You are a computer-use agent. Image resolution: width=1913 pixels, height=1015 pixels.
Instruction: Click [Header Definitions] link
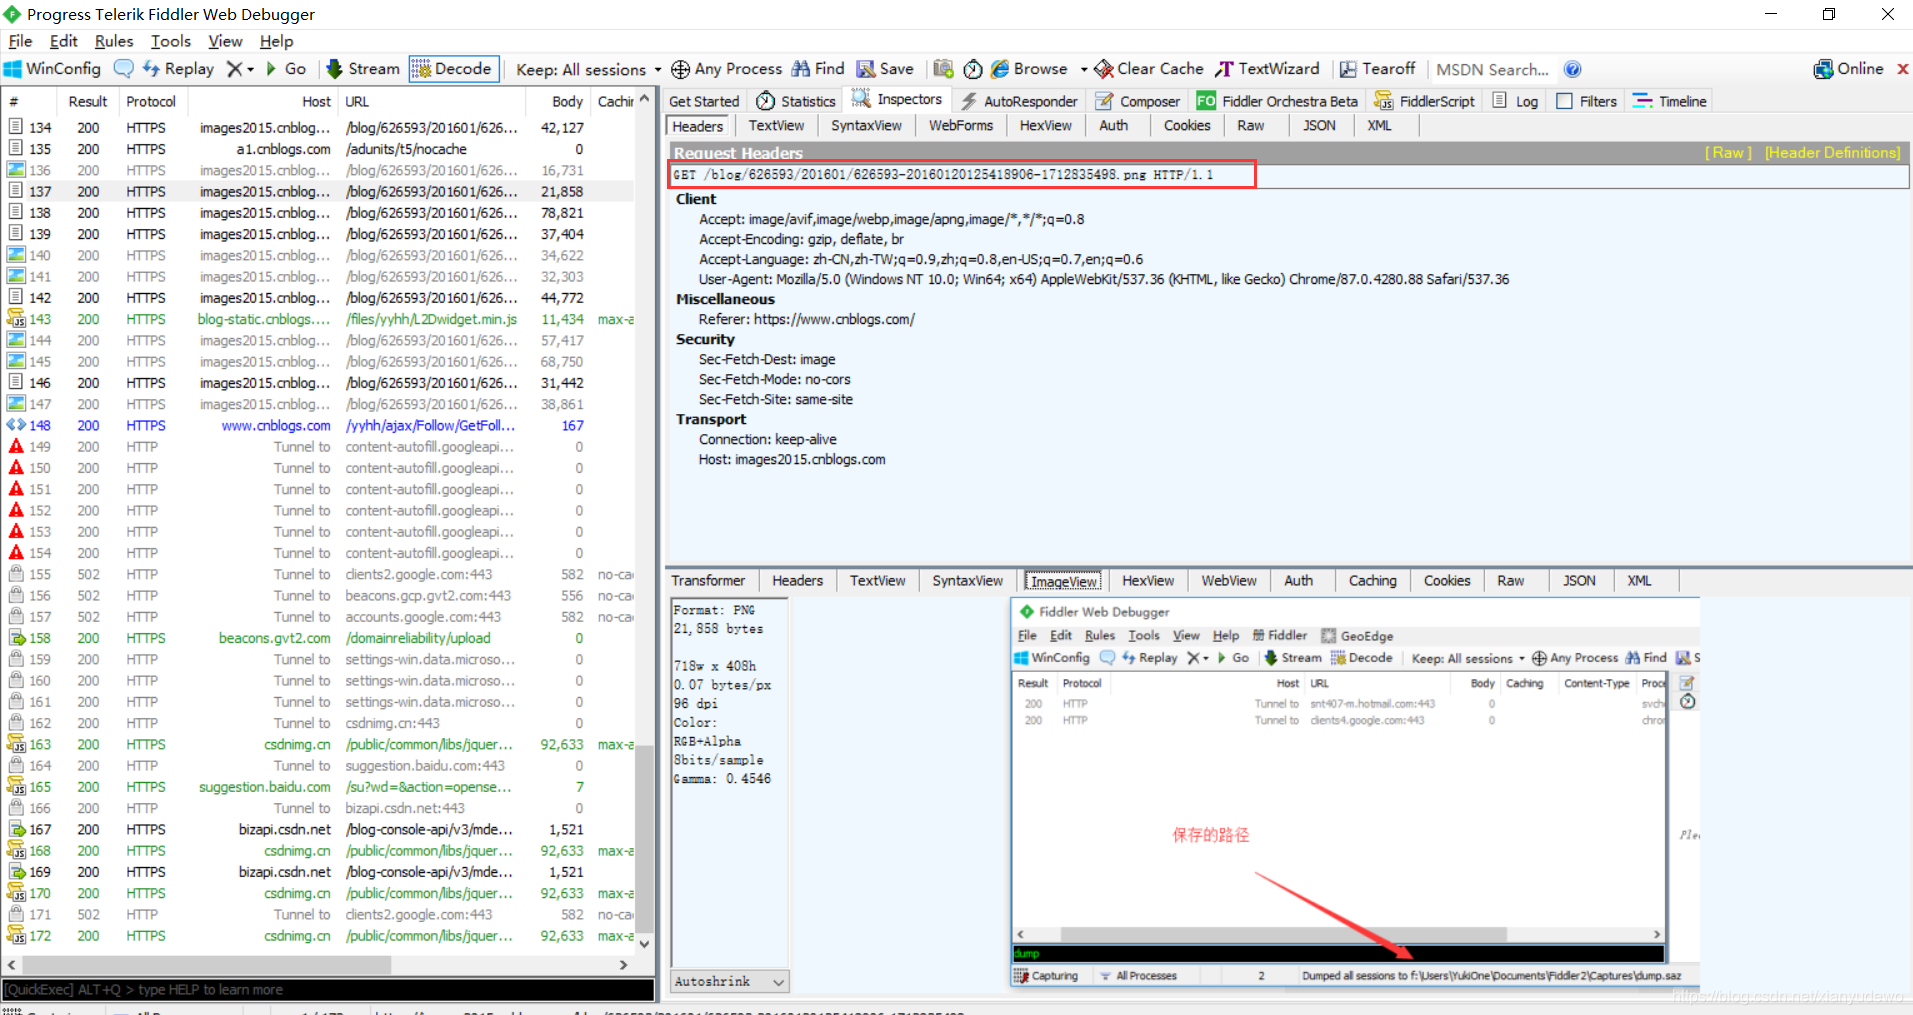[x=1832, y=153]
